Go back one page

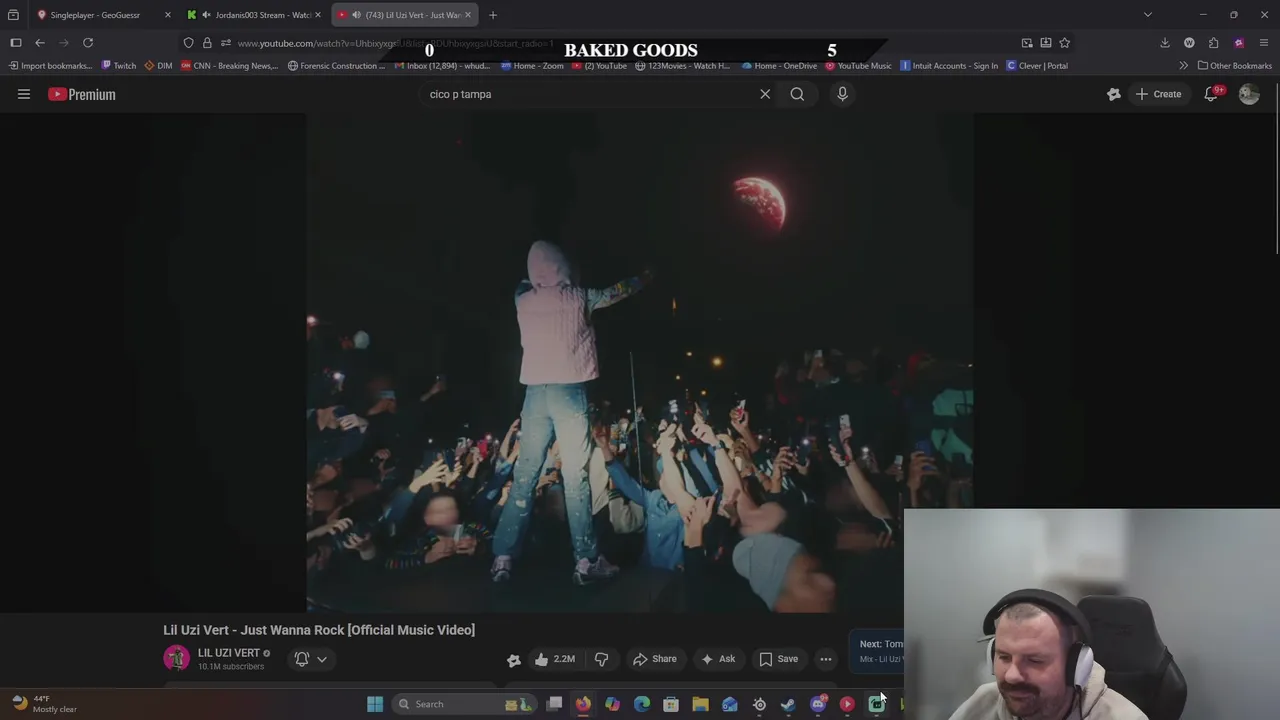click(x=40, y=43)
